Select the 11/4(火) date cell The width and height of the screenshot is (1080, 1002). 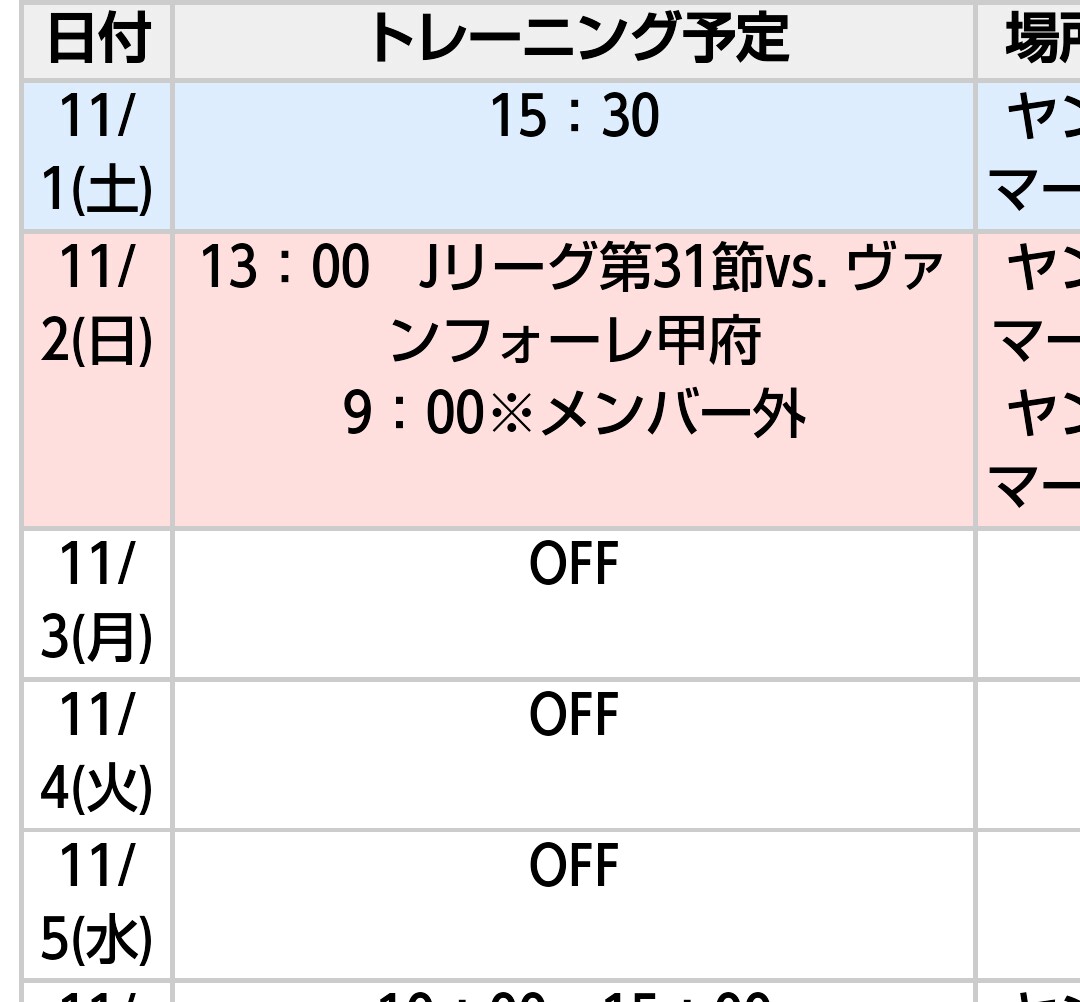click(x=97, y=753)
